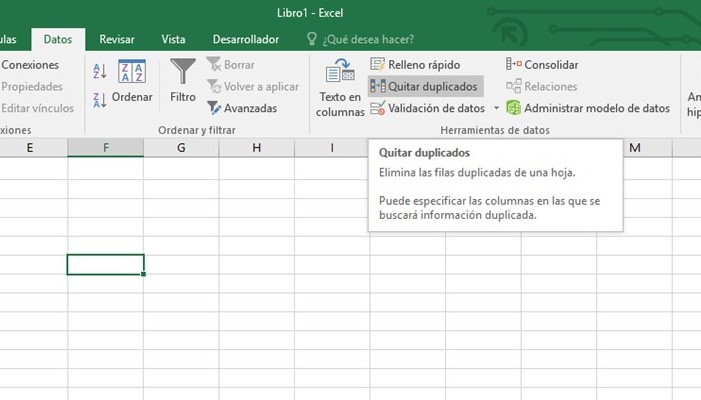Open the Desarrollador ribbon tab
The width and height of the screenshot is (701, 400).
(245, 39)
